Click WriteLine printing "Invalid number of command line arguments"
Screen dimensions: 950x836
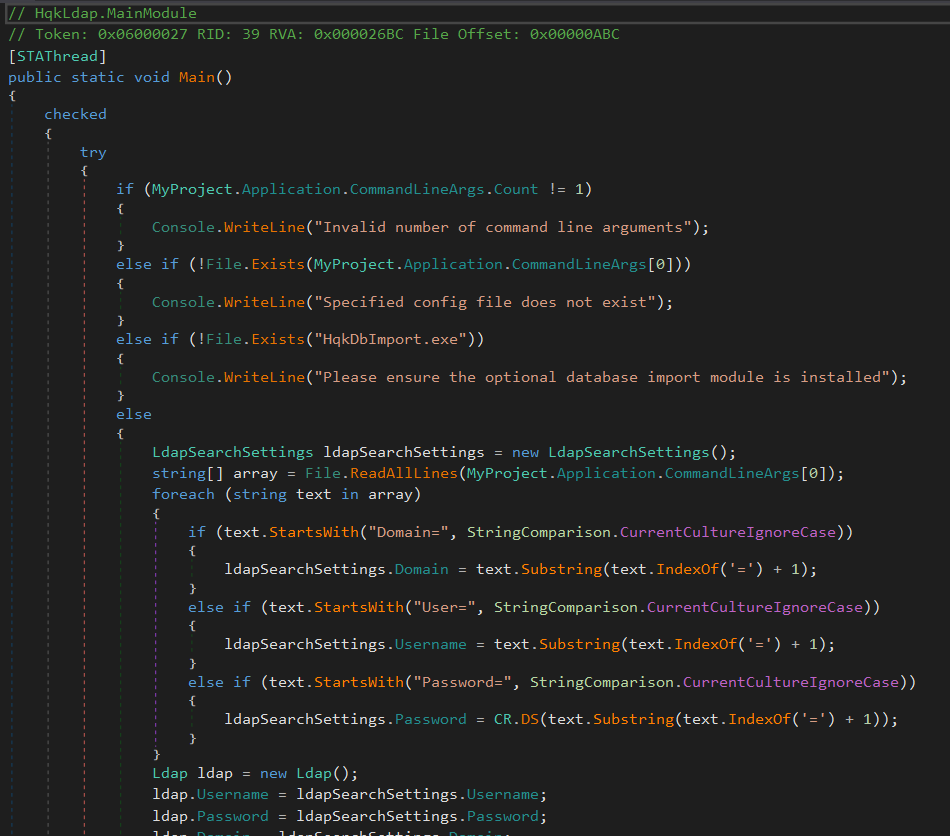(264, 228)
